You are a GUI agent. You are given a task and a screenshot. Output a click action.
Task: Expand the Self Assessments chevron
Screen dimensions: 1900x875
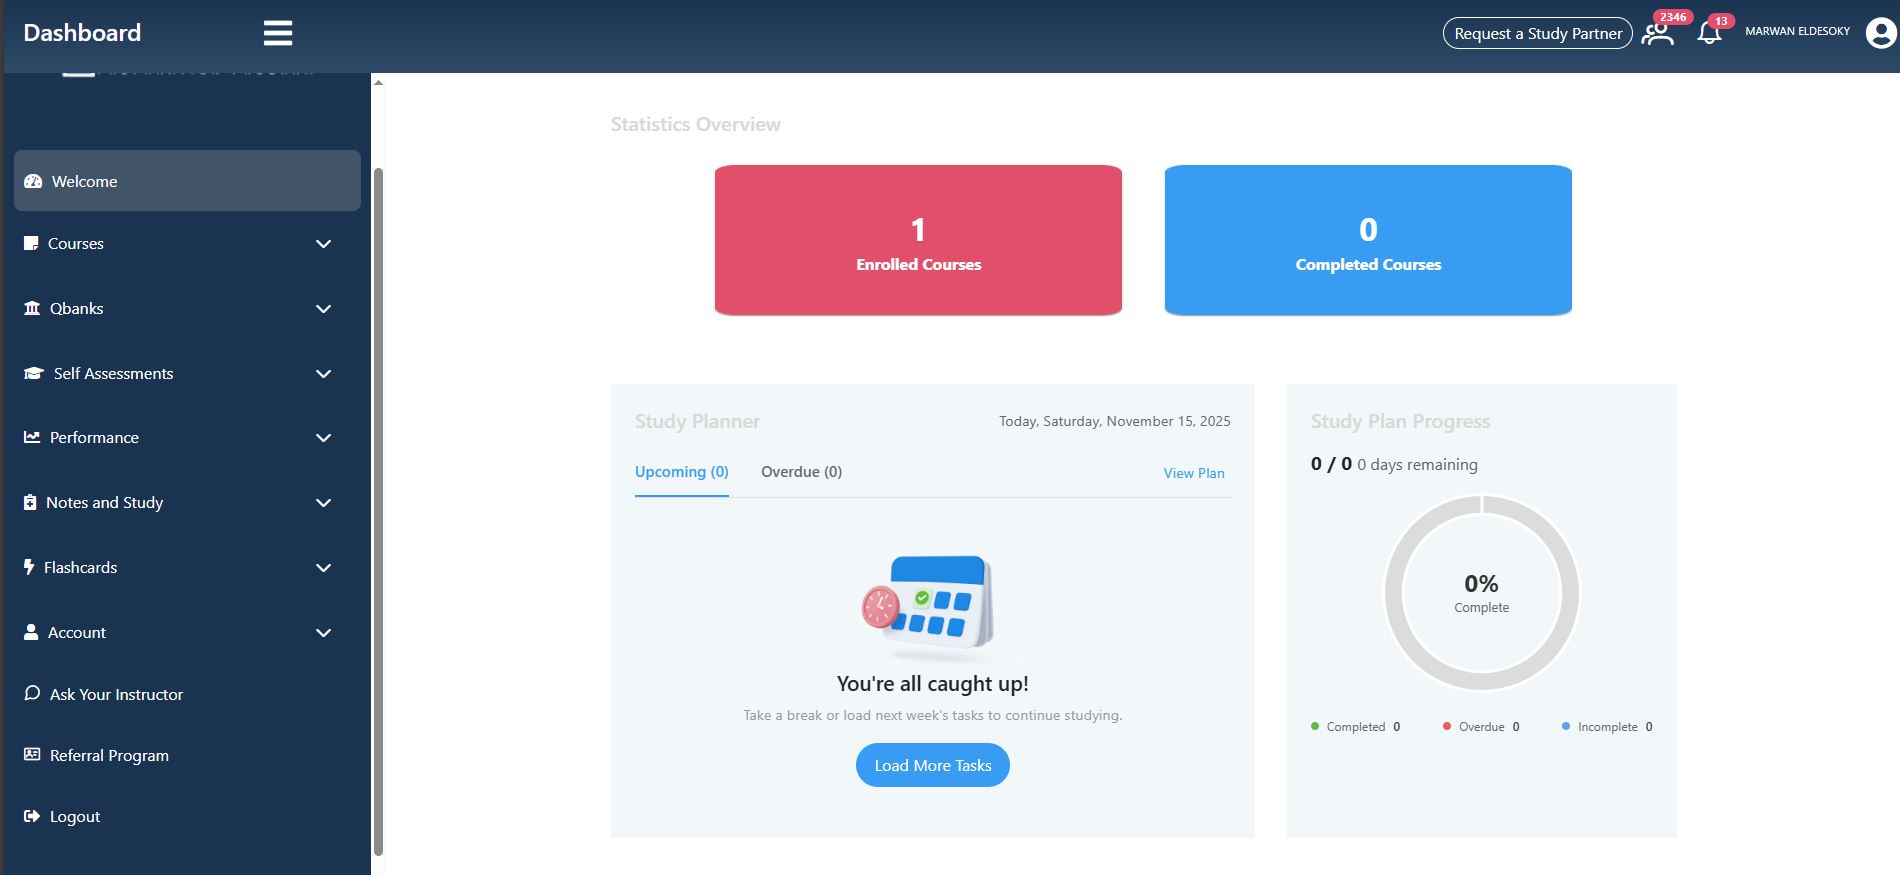point(323,374)
